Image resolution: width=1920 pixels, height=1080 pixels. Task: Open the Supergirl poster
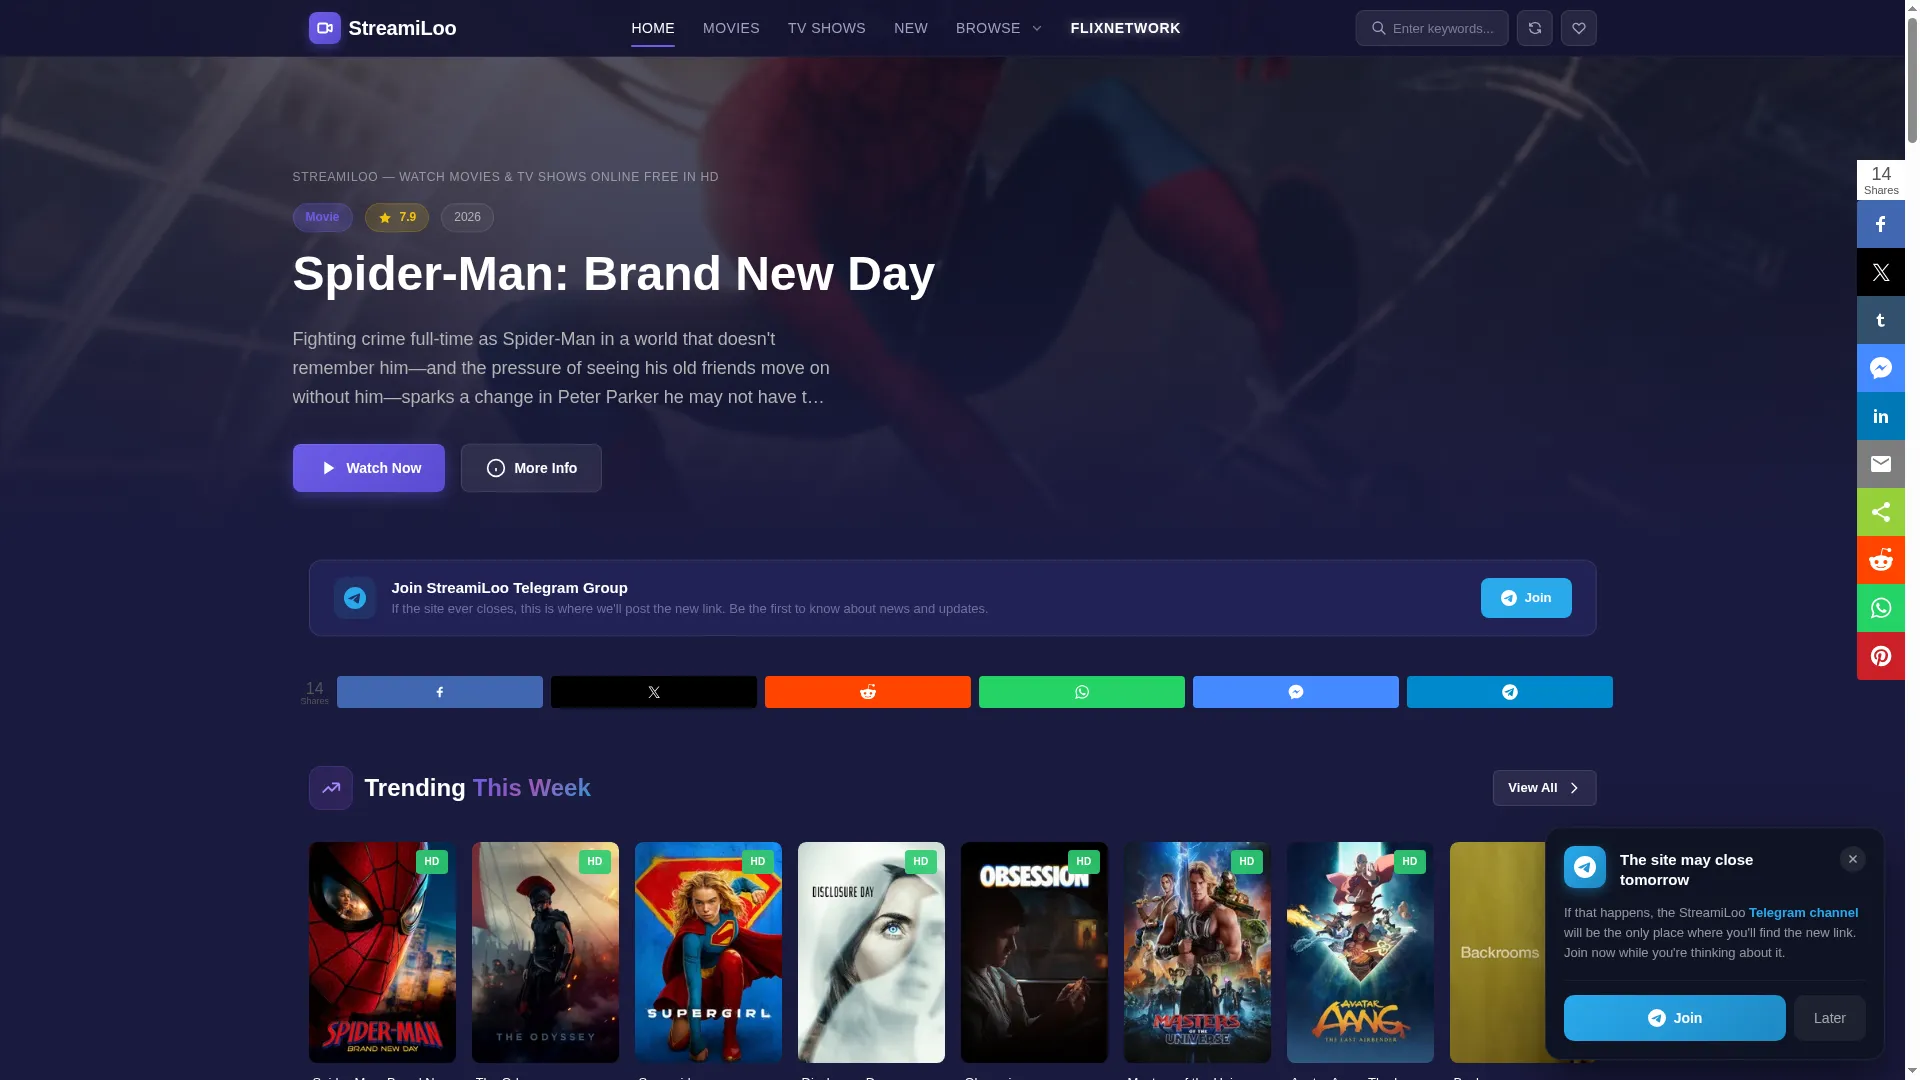[x=708, y=952]
